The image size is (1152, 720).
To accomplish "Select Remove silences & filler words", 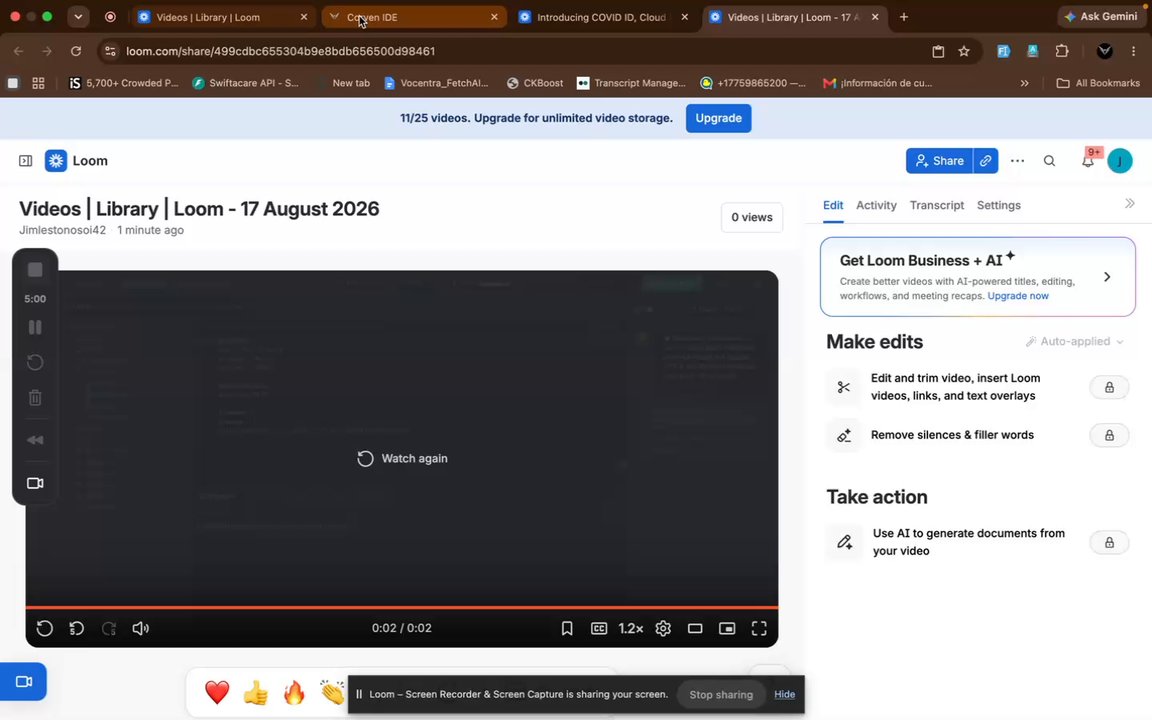I will coord(952,435).
